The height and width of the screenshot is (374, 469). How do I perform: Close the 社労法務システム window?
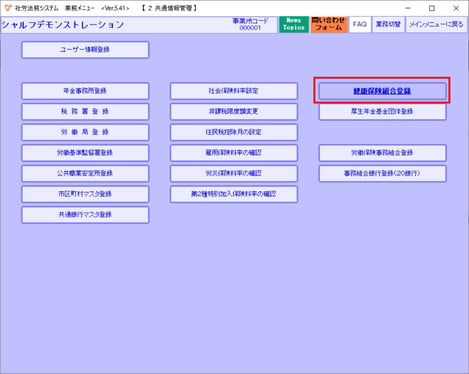pyautogui.click(x=456, y=8)
